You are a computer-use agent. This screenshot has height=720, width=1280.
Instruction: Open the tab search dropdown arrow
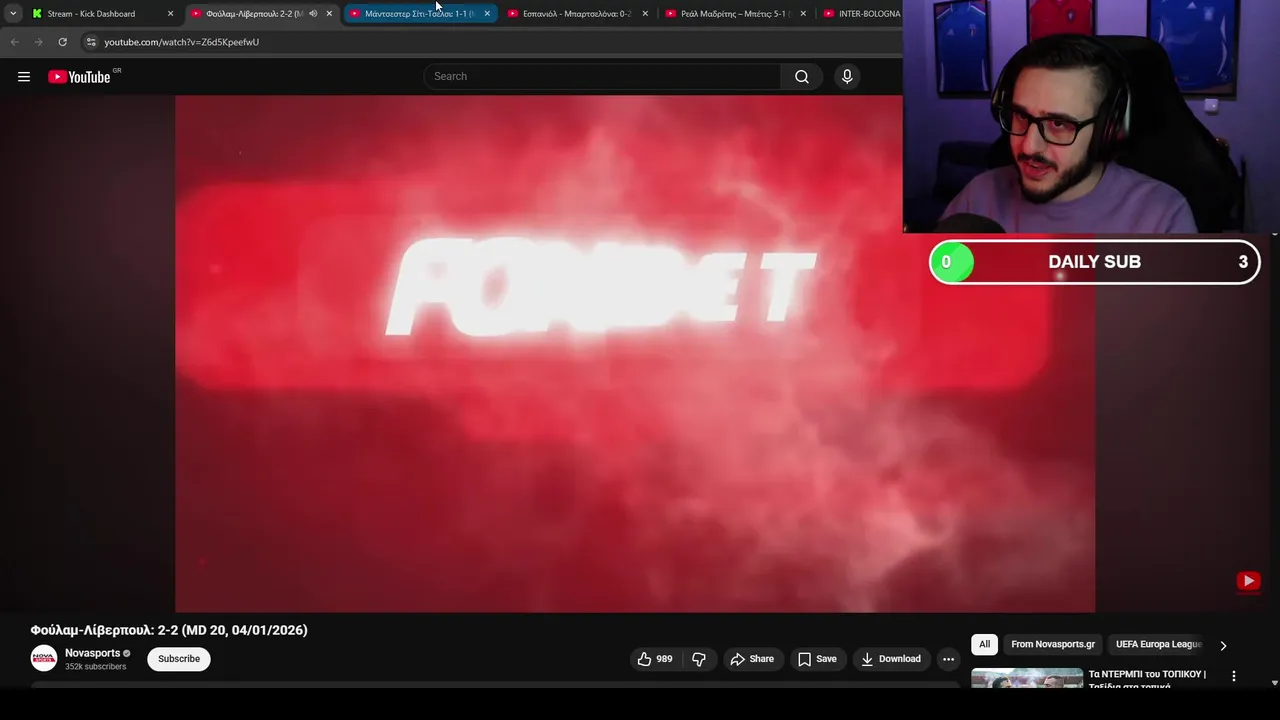tap(12, 14)
